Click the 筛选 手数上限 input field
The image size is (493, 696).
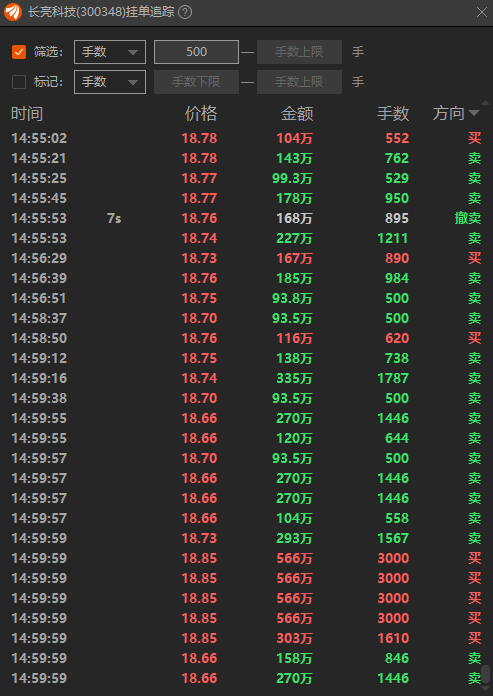coord(299,52)
